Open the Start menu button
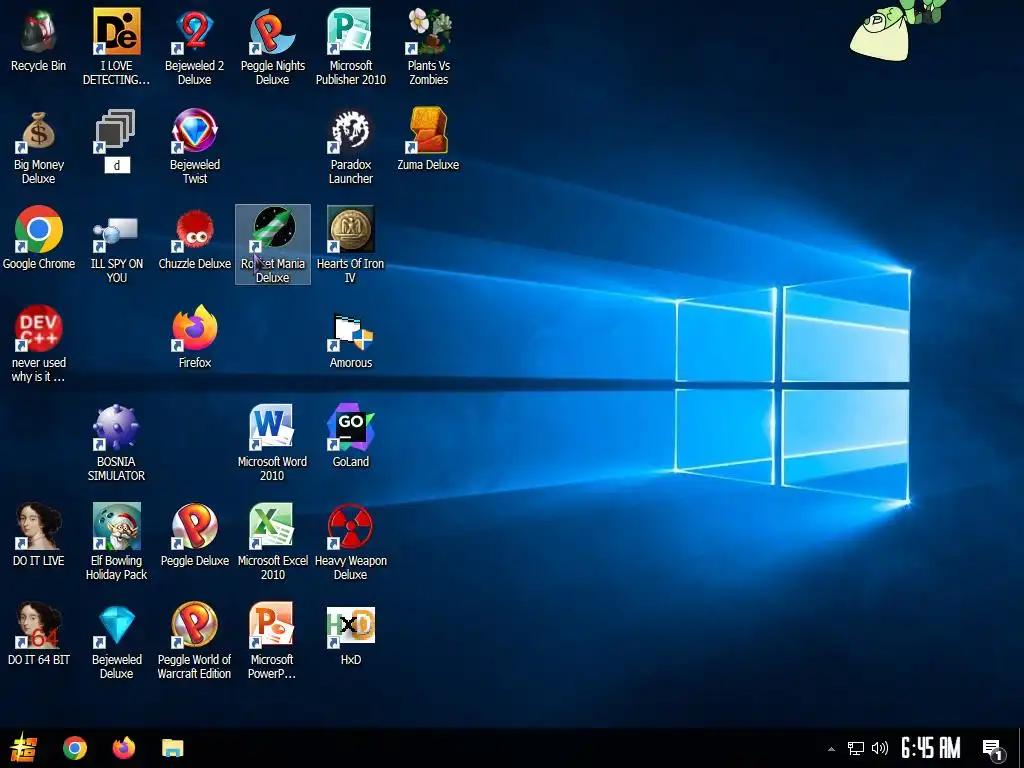1024x768 pixels. click(24, 748)
